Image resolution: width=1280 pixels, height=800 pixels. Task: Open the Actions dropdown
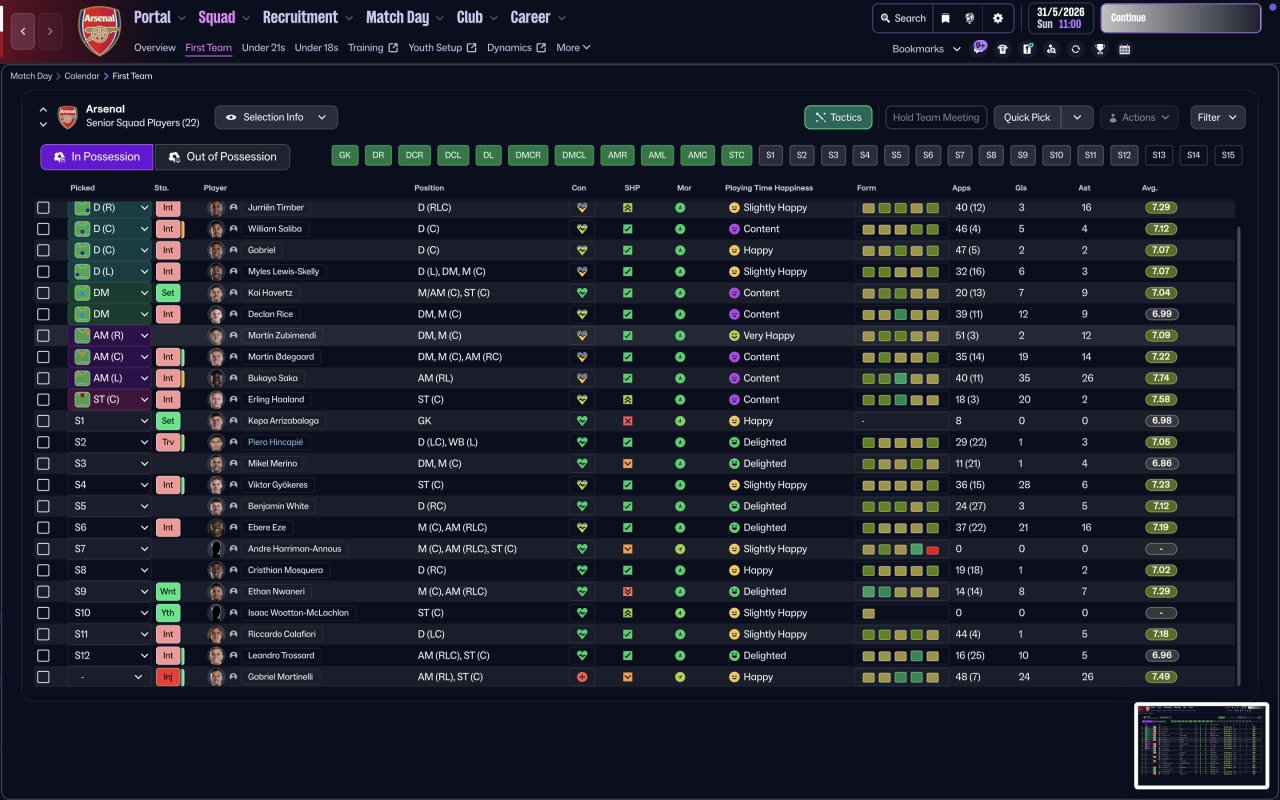coord(1139,117)
